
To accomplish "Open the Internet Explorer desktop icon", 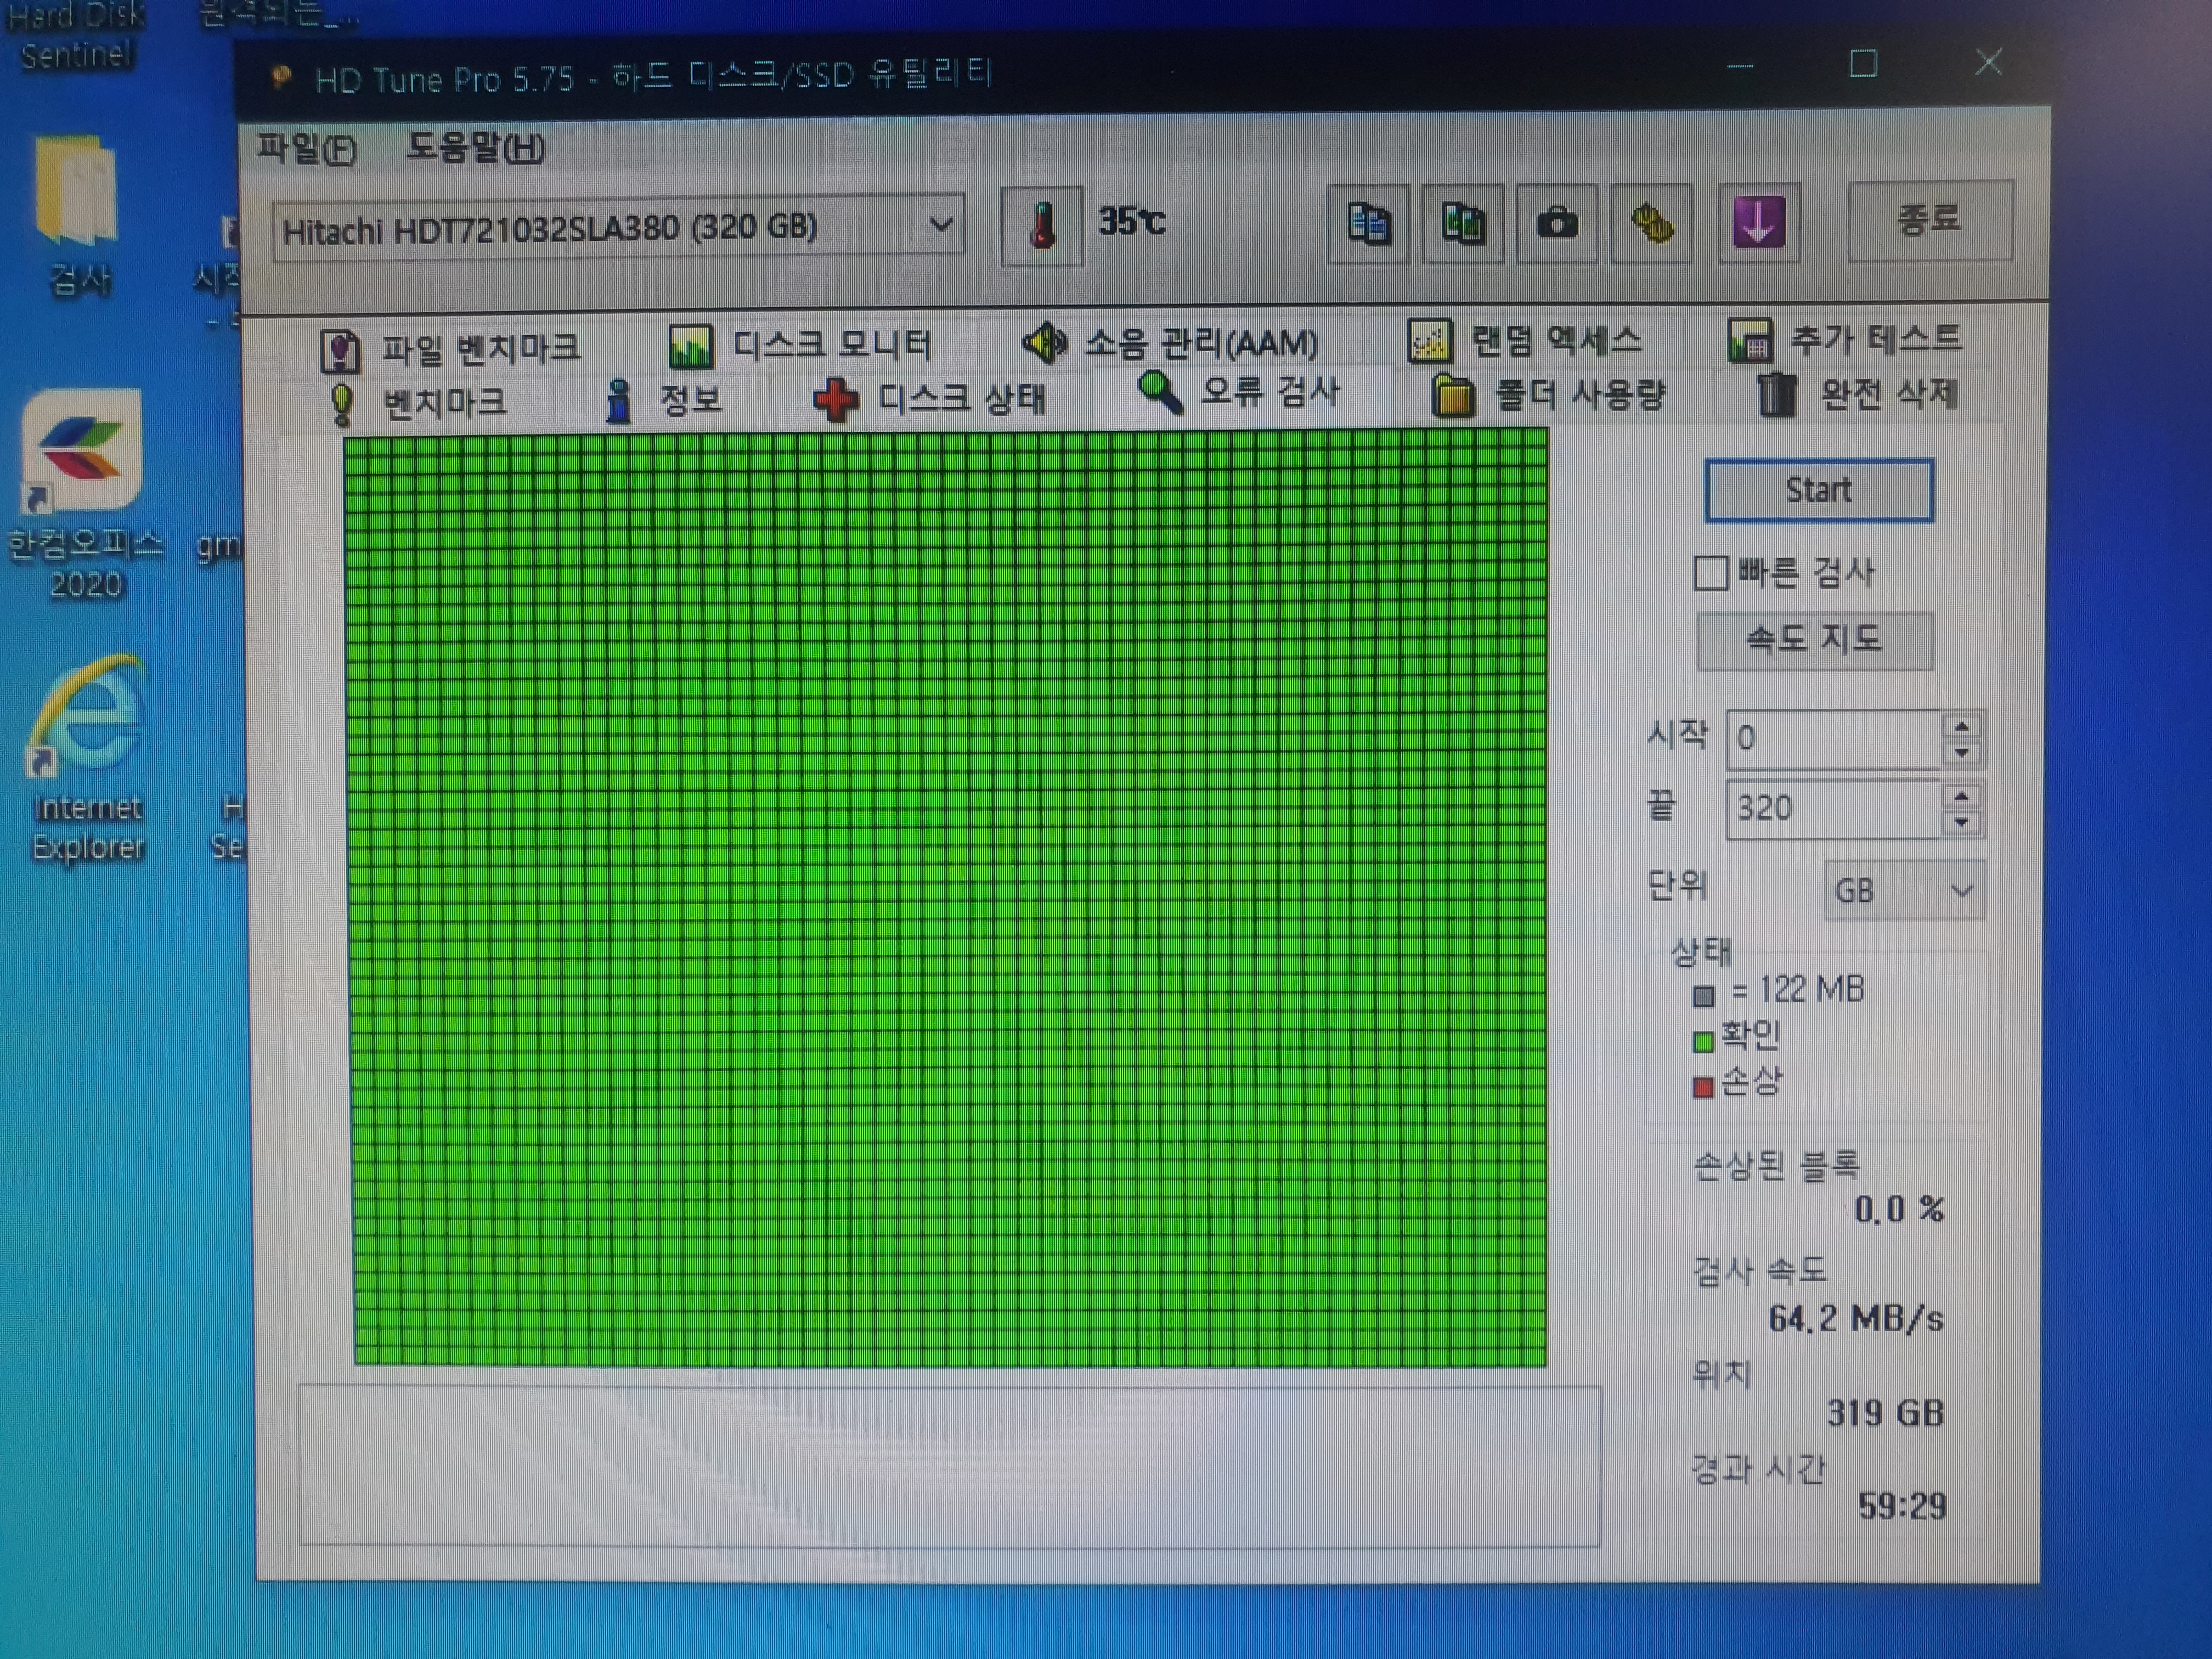I will [87, 759].
